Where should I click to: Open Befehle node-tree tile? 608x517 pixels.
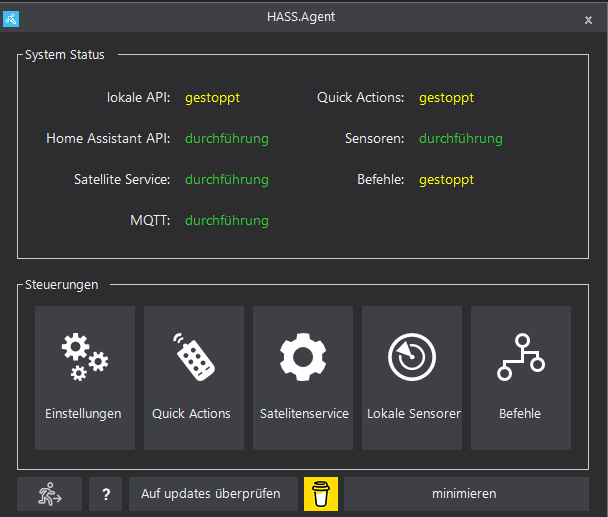pyautogui.click(x=521, y=378)
